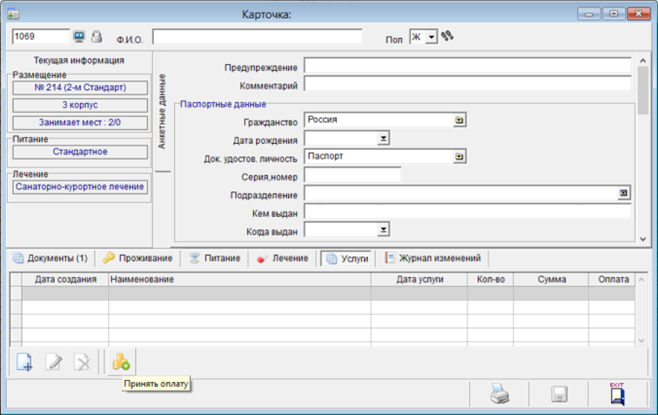Click the delete service record icon
This screenshot has height=415, width=658.
84,361
